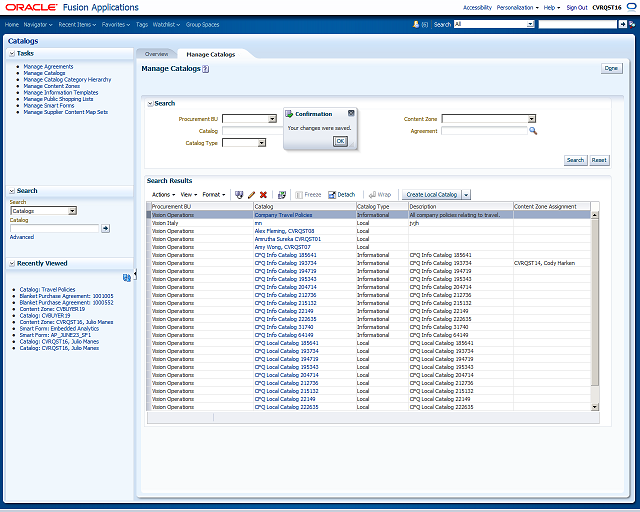Close the Confirmation dialog with its X icon
This screenshot has width=640, height=512.
point(351,113)
